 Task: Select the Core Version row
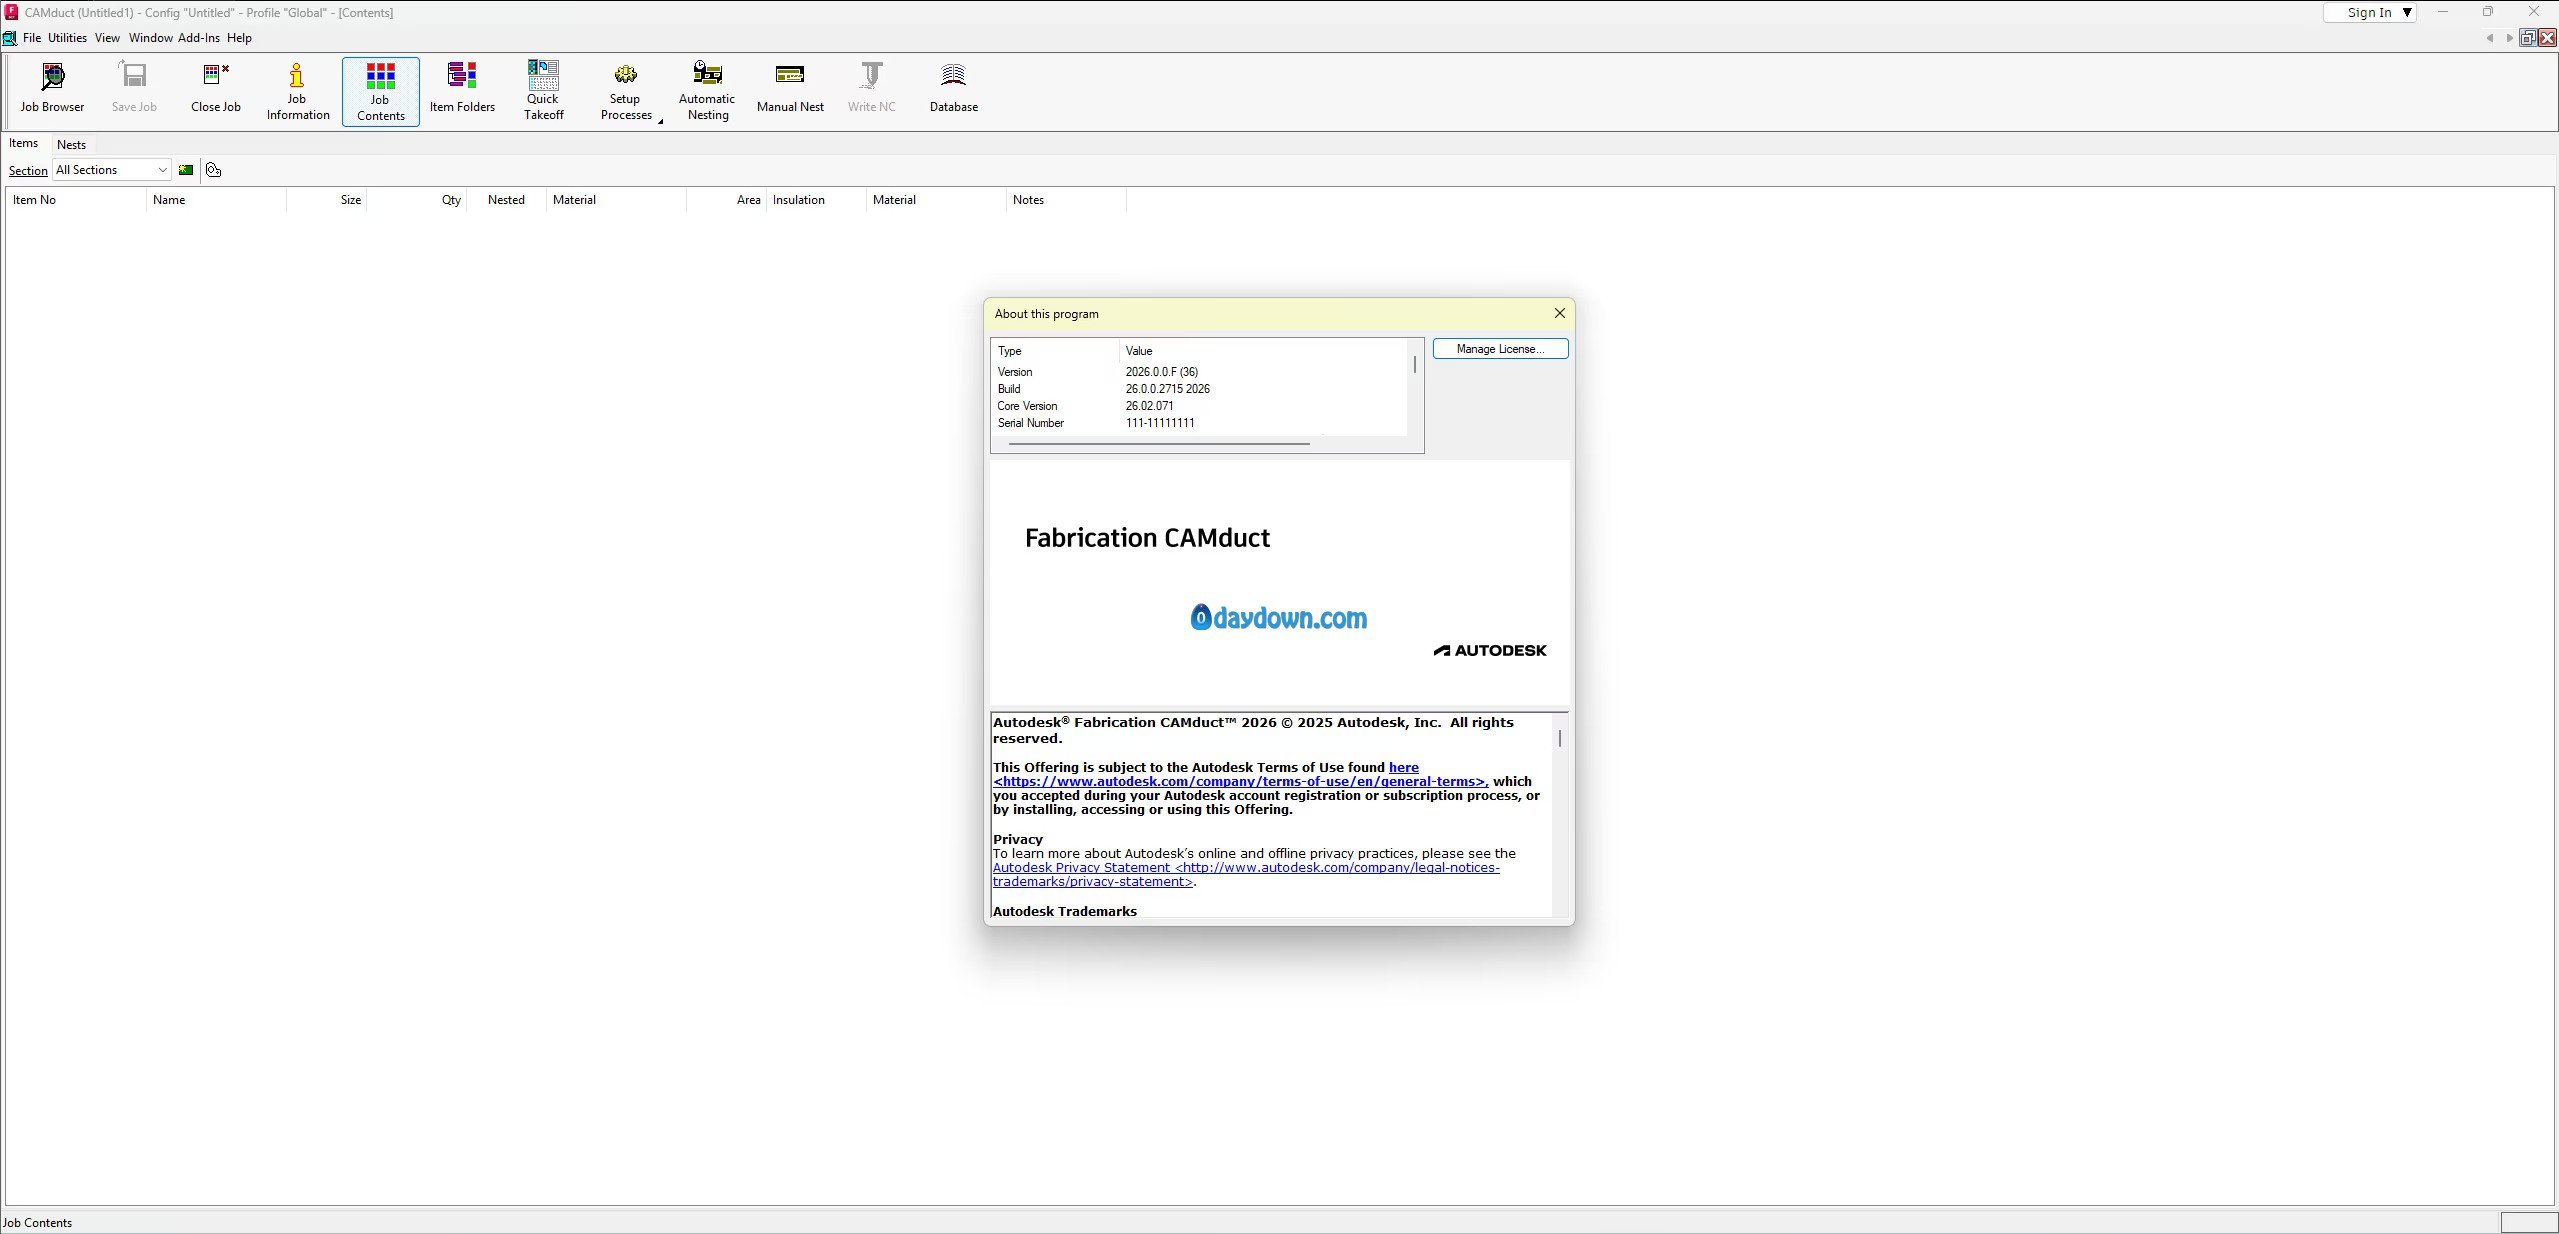tap(1199, 406)
